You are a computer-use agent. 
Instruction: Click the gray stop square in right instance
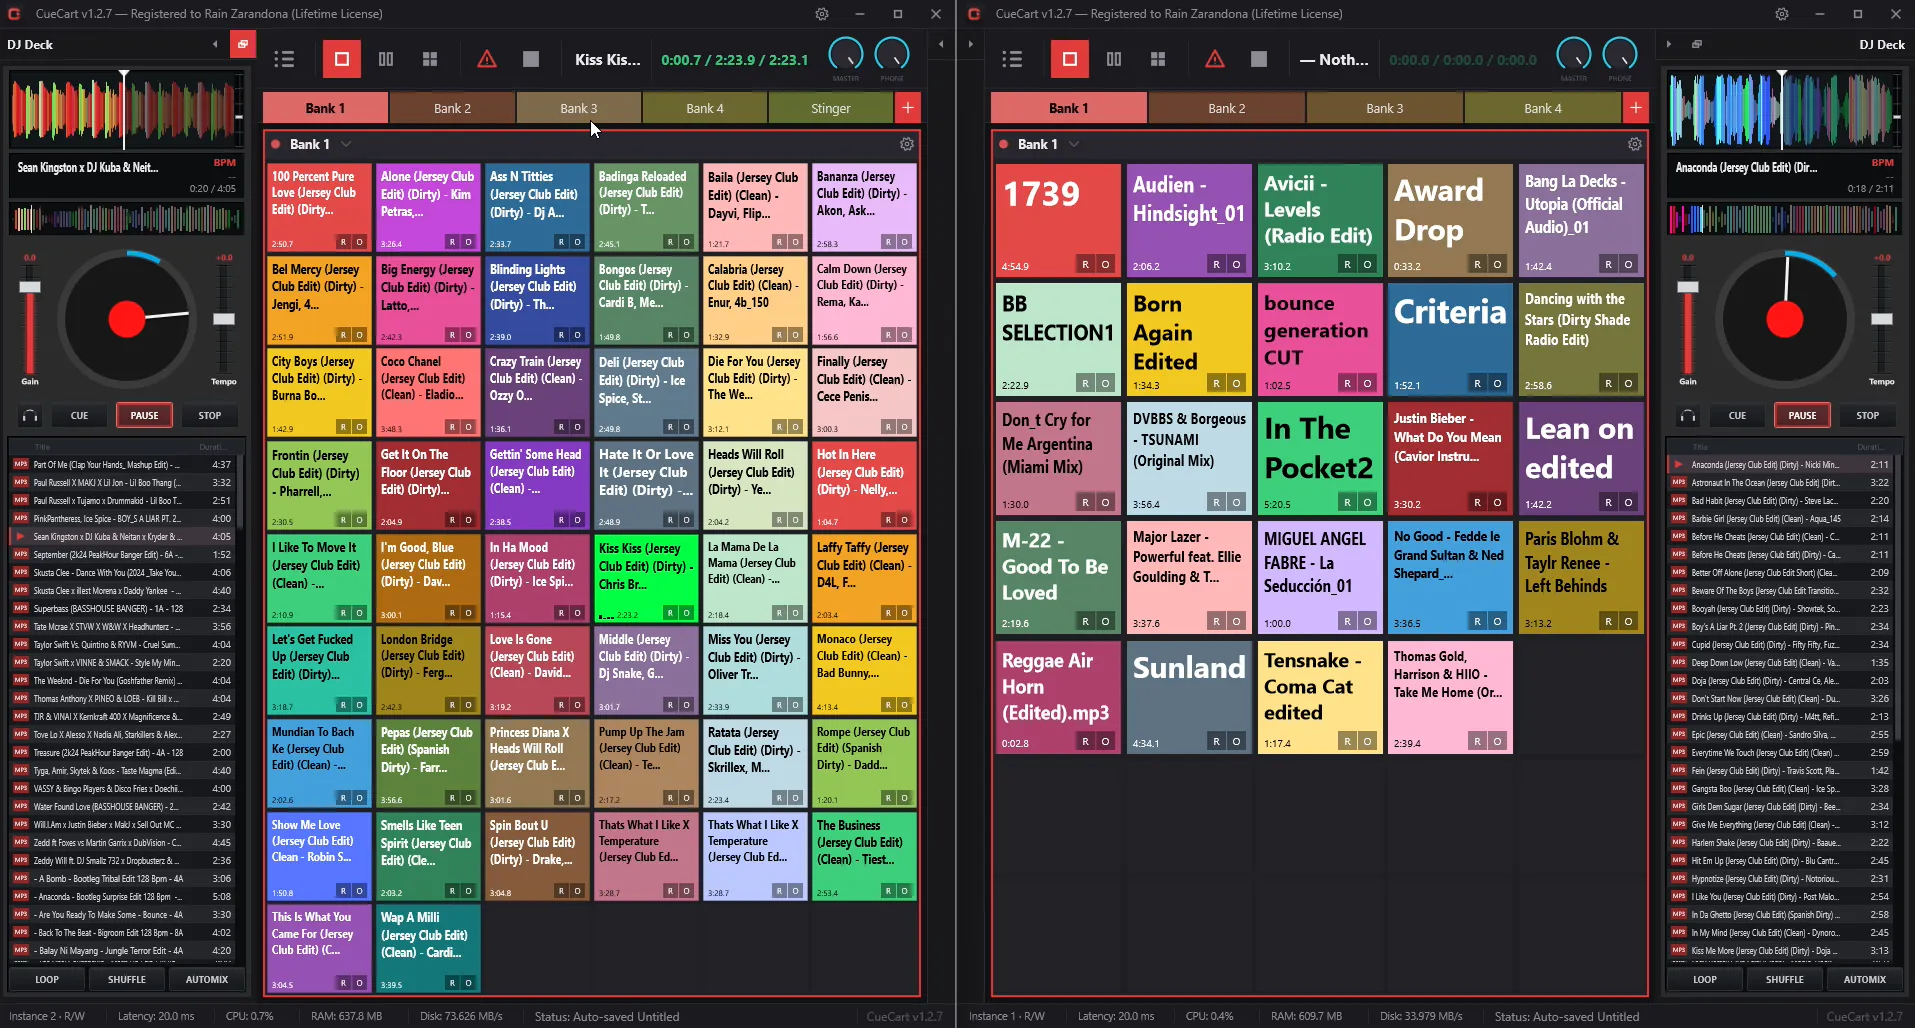(1259, 59)
